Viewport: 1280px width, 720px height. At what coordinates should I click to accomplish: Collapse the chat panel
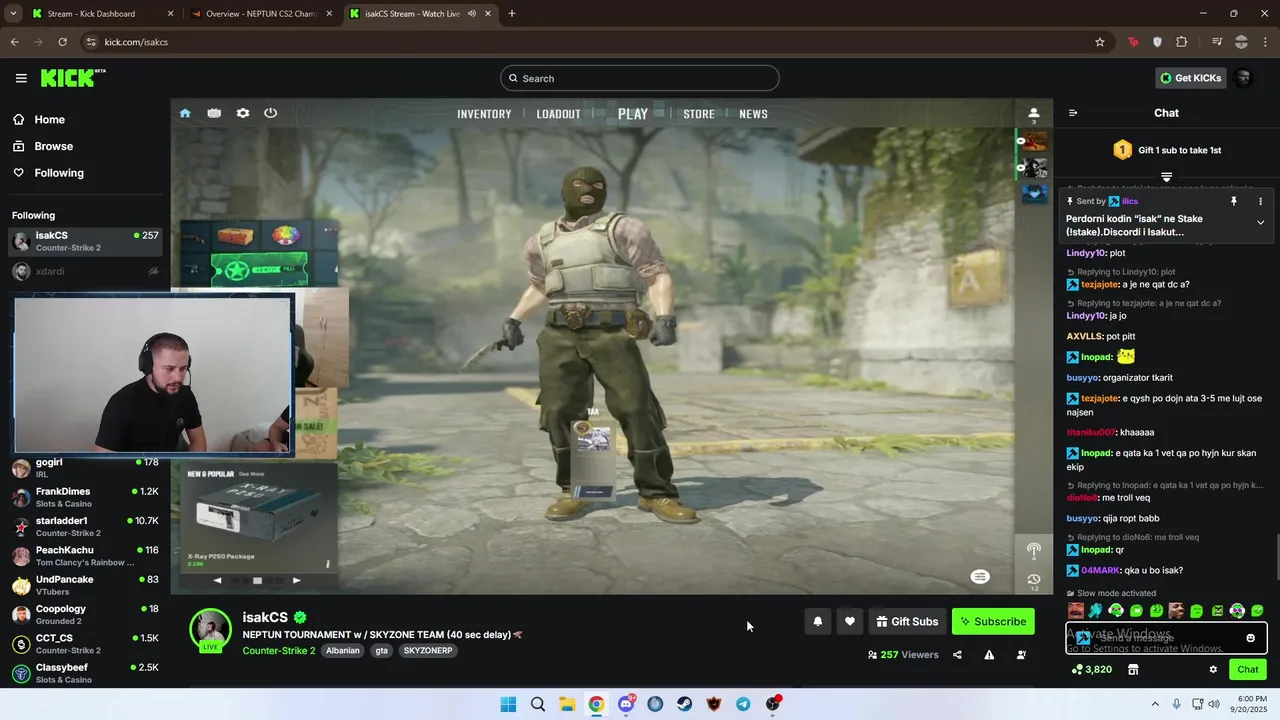(x=1073, y=113)
